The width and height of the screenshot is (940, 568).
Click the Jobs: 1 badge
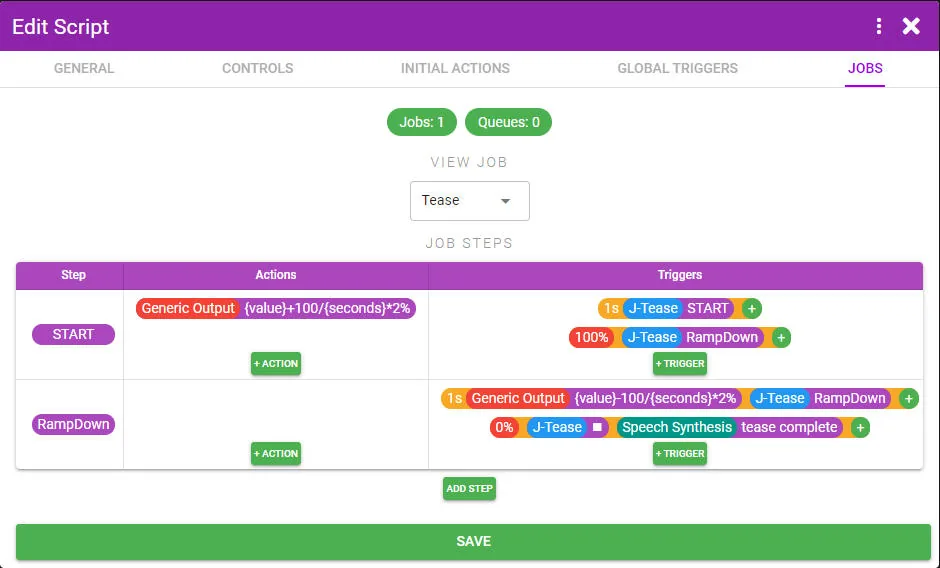coord(422,122)
